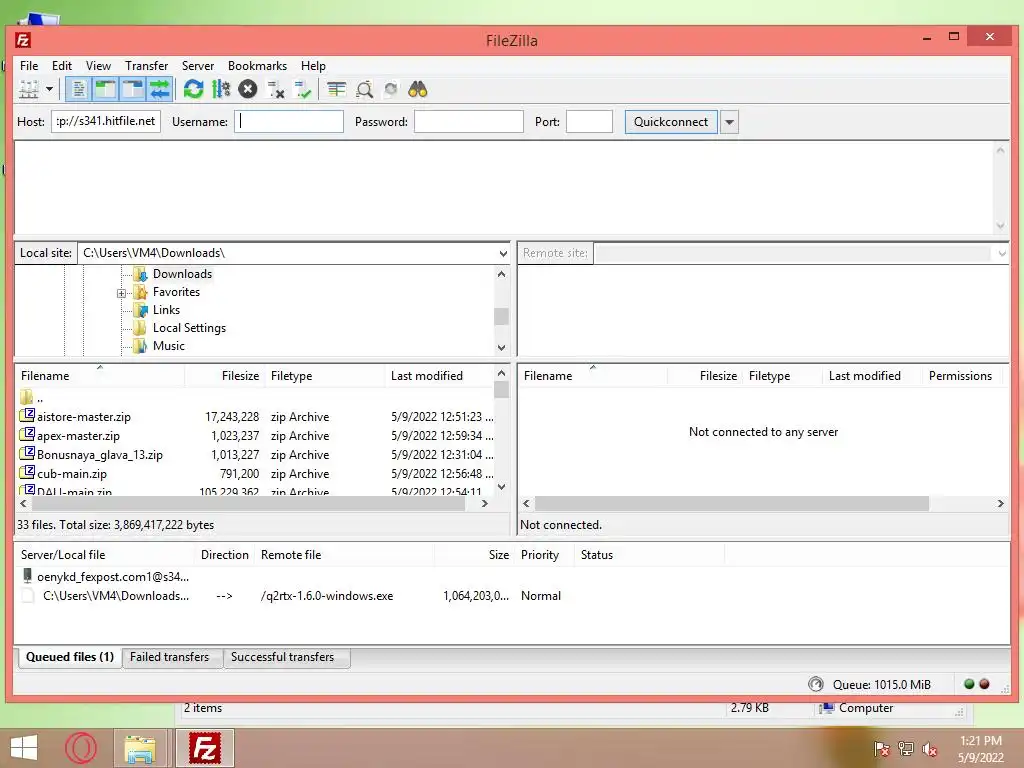Open Opera browser from taskbar
Viewport: 1024px width, 768px height.
click(81, 748)
